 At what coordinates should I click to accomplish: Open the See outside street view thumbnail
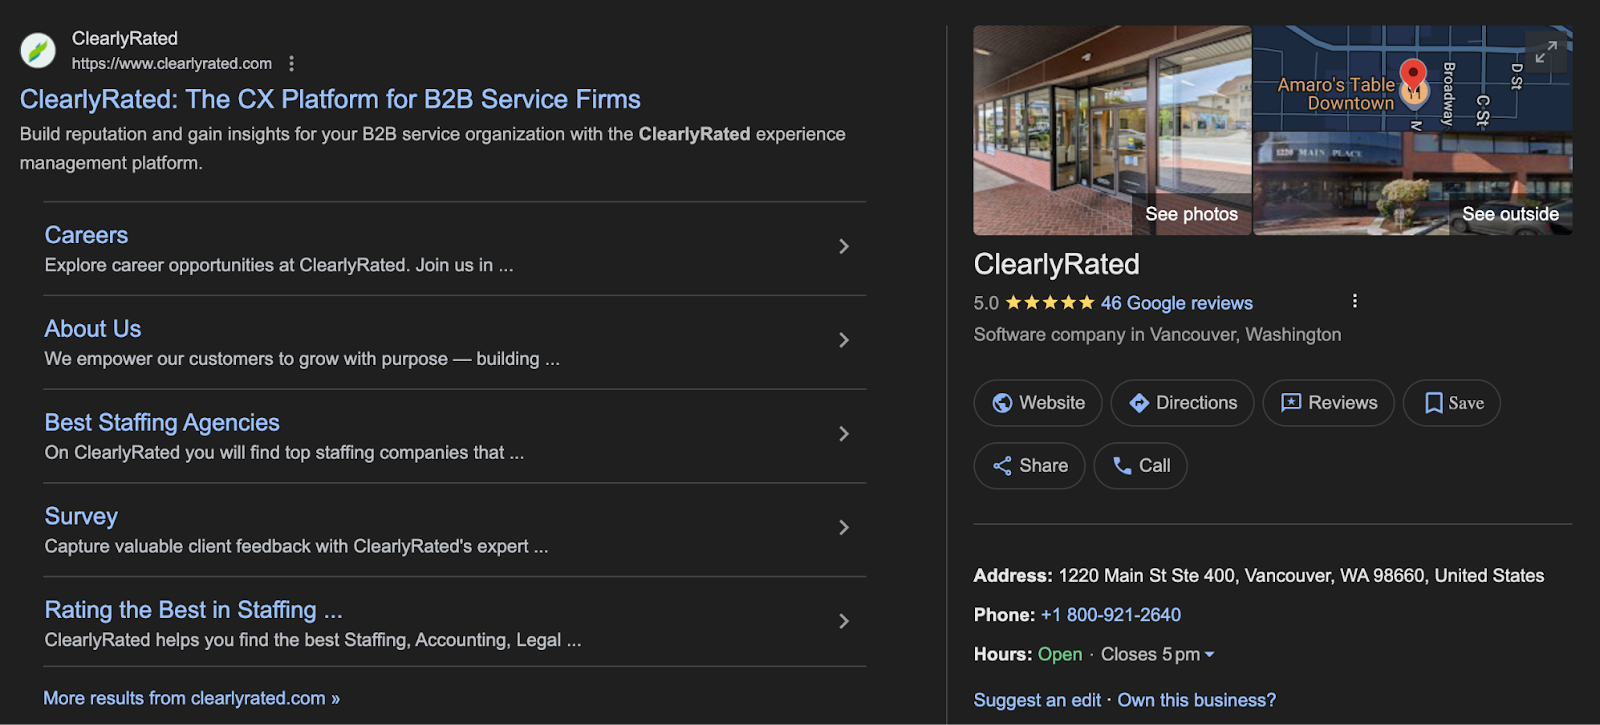pos(1413,184)
